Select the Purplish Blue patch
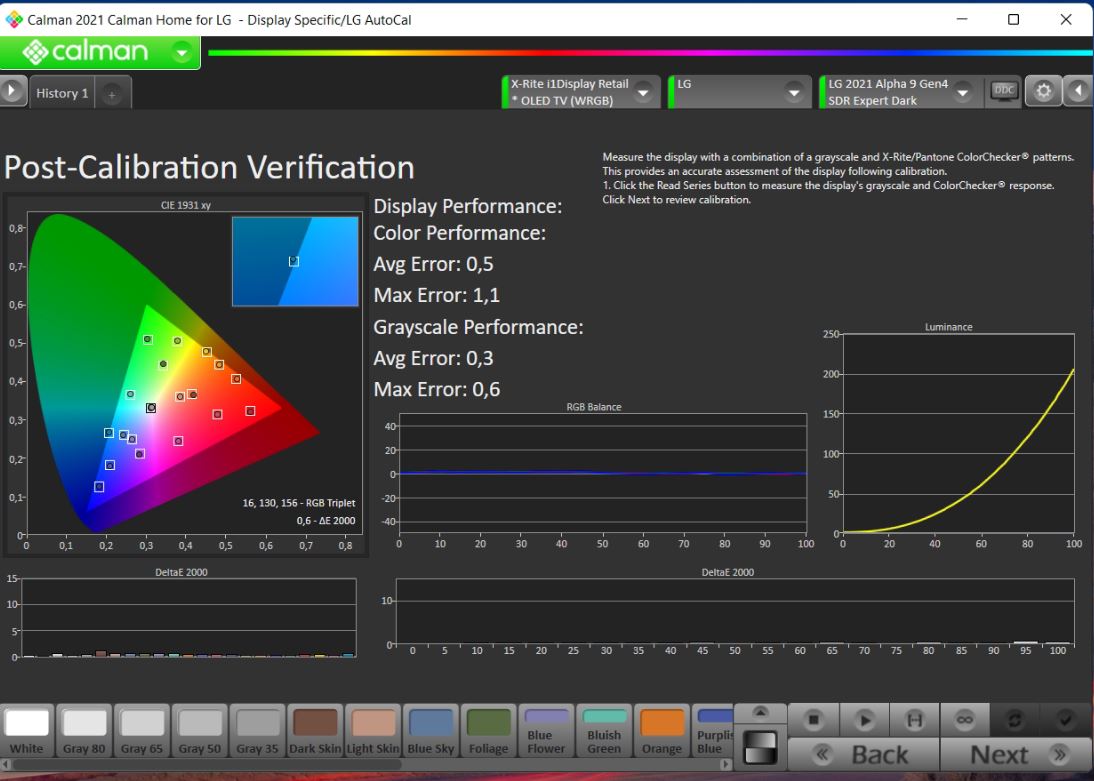 [713, 731]
